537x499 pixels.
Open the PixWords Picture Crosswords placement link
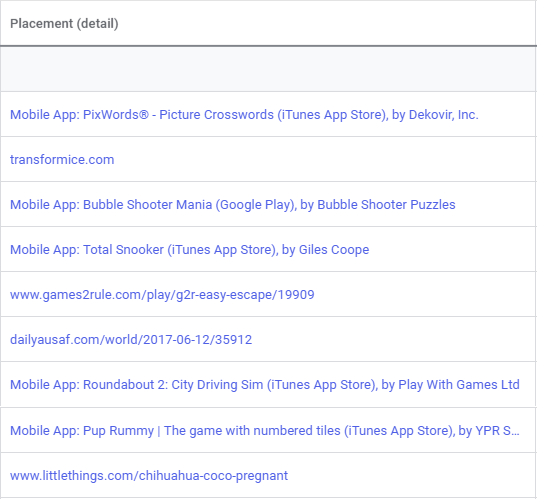pos(244,115)
